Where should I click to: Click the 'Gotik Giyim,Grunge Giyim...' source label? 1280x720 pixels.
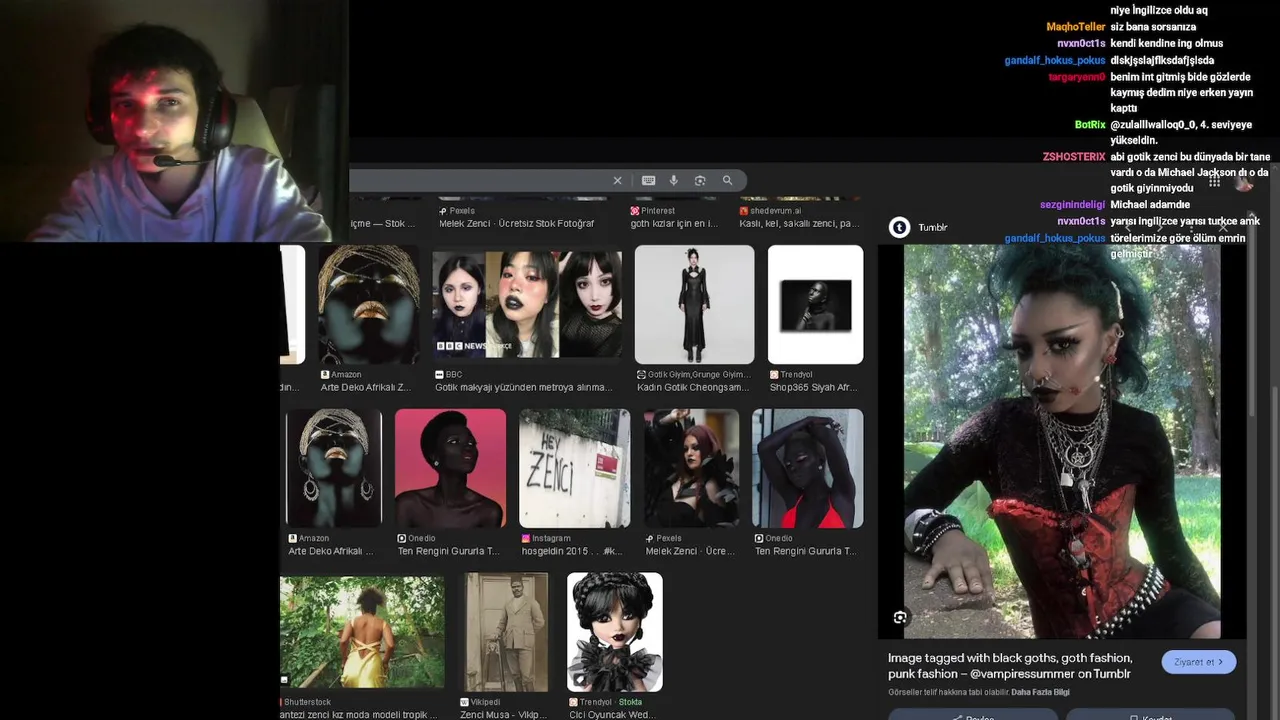[693, 375]
